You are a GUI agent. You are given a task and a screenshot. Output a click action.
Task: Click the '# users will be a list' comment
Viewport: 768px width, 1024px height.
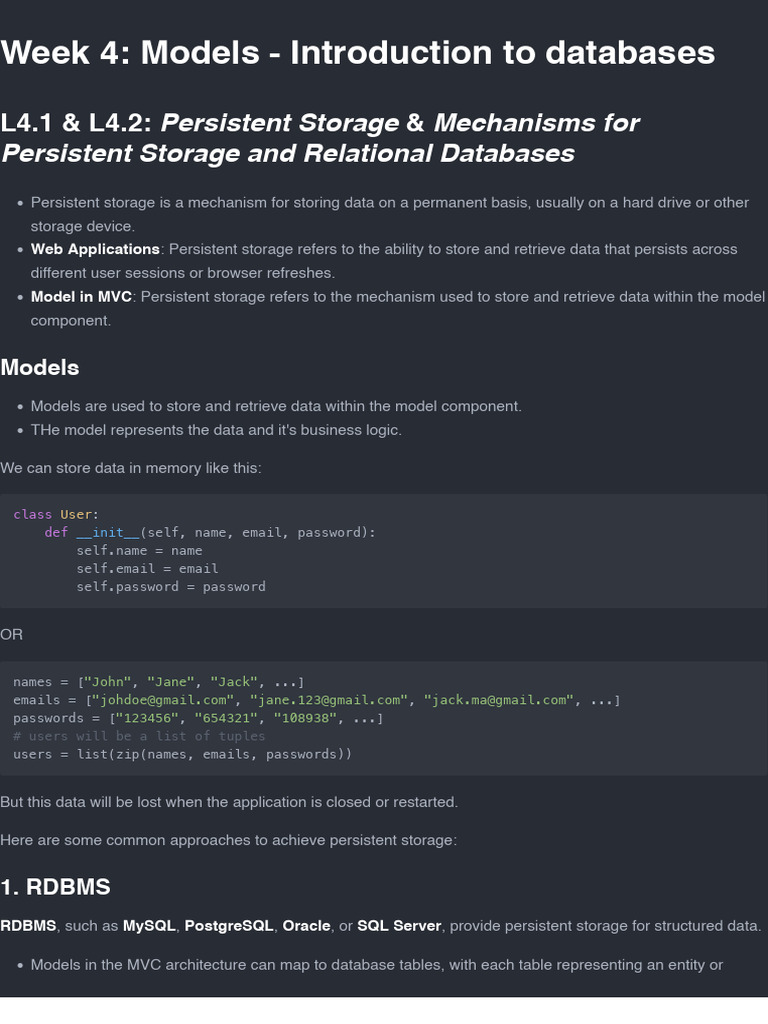[x=139, y=736]
